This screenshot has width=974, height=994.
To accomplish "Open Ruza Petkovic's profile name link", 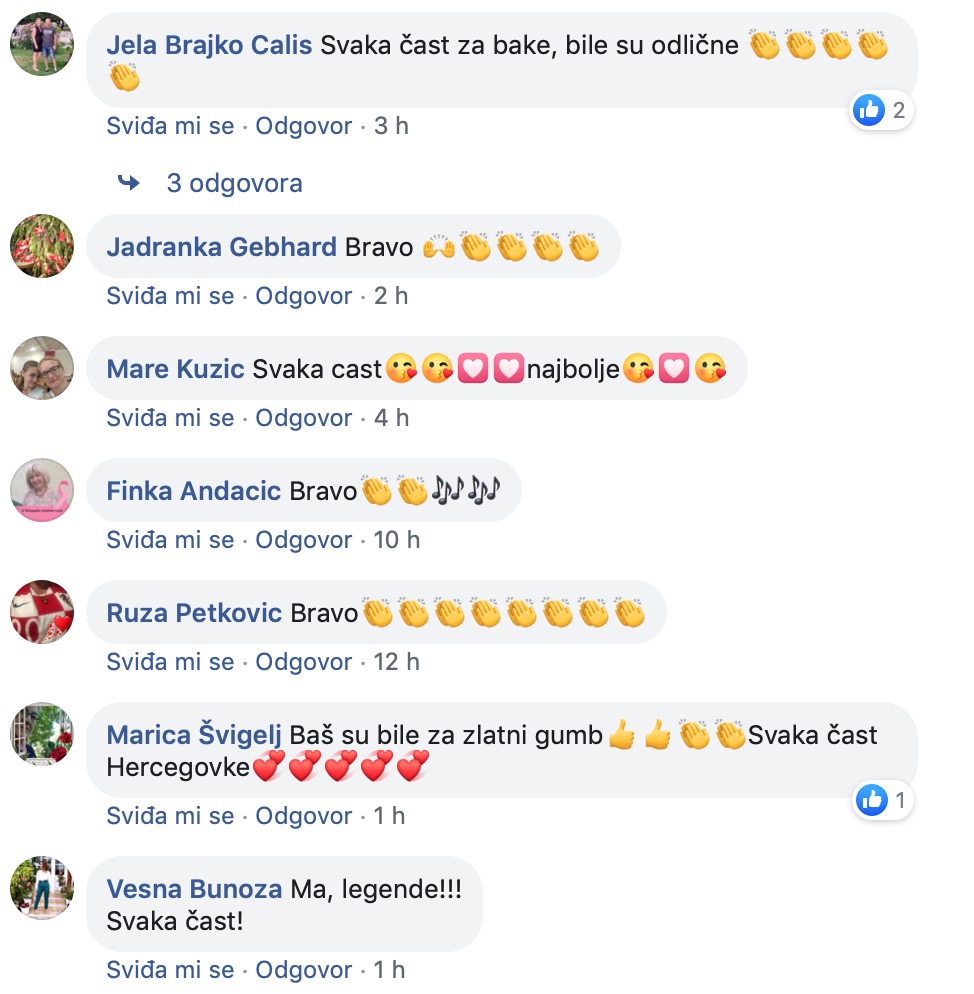I will click(194, 613).
